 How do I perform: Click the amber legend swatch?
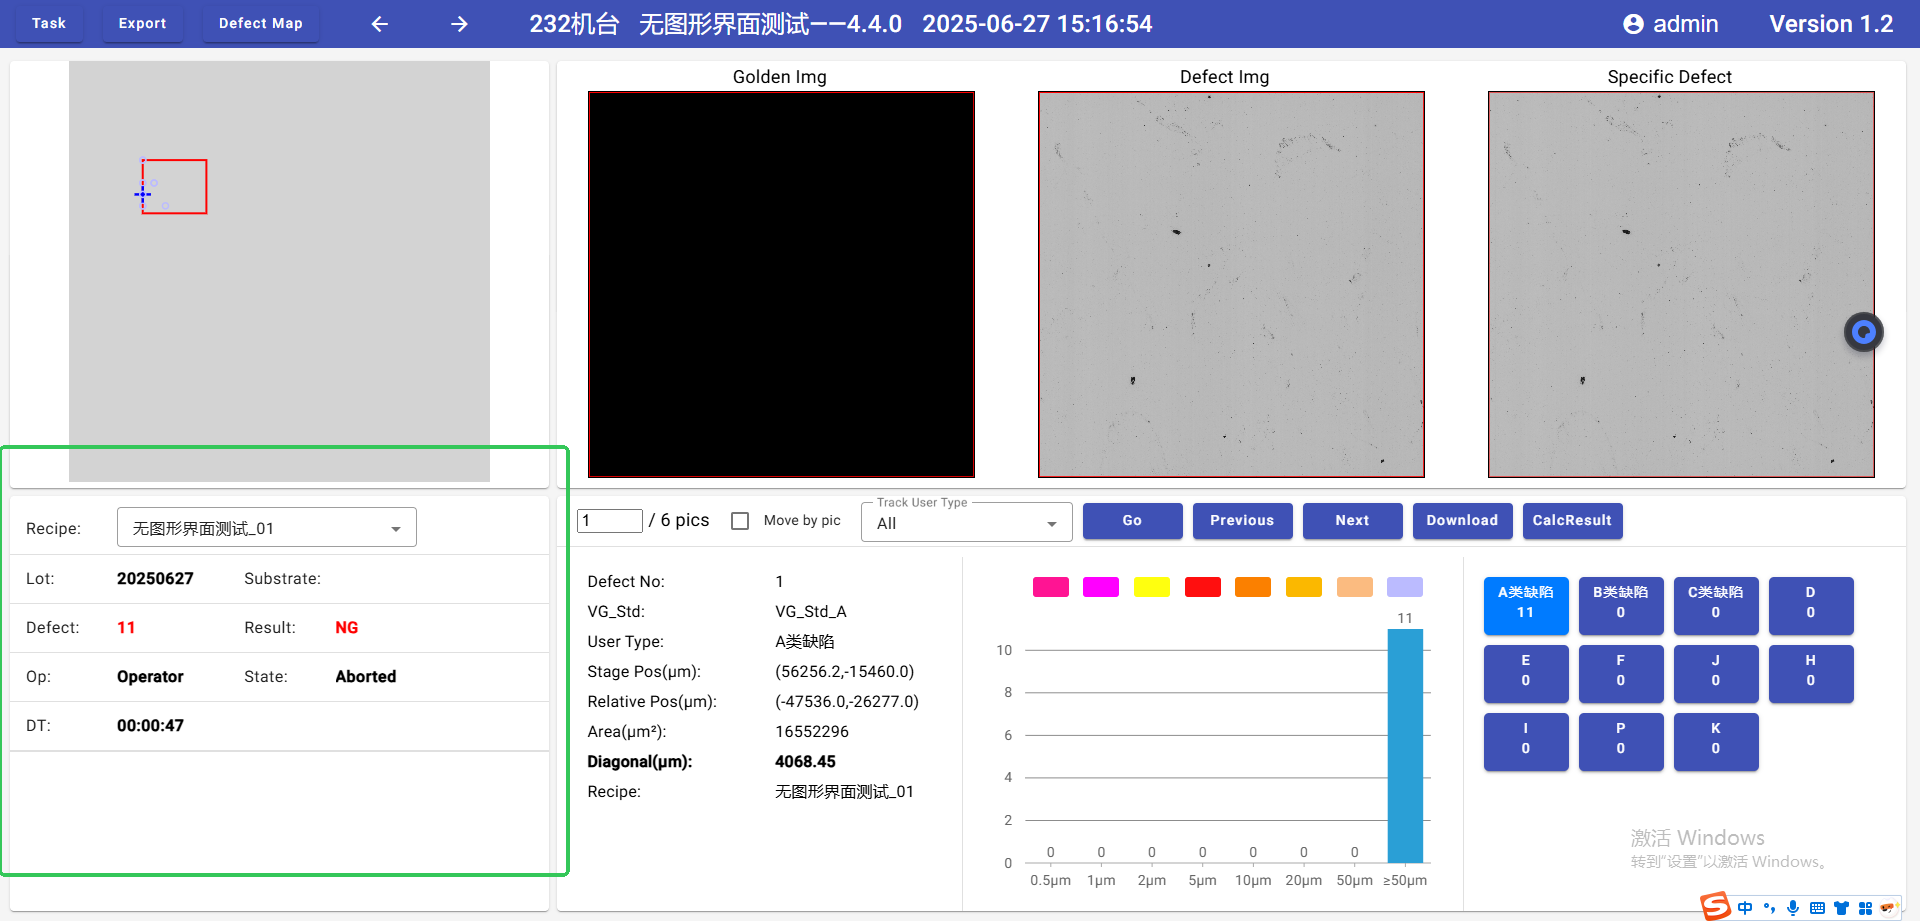(1304, 587)
